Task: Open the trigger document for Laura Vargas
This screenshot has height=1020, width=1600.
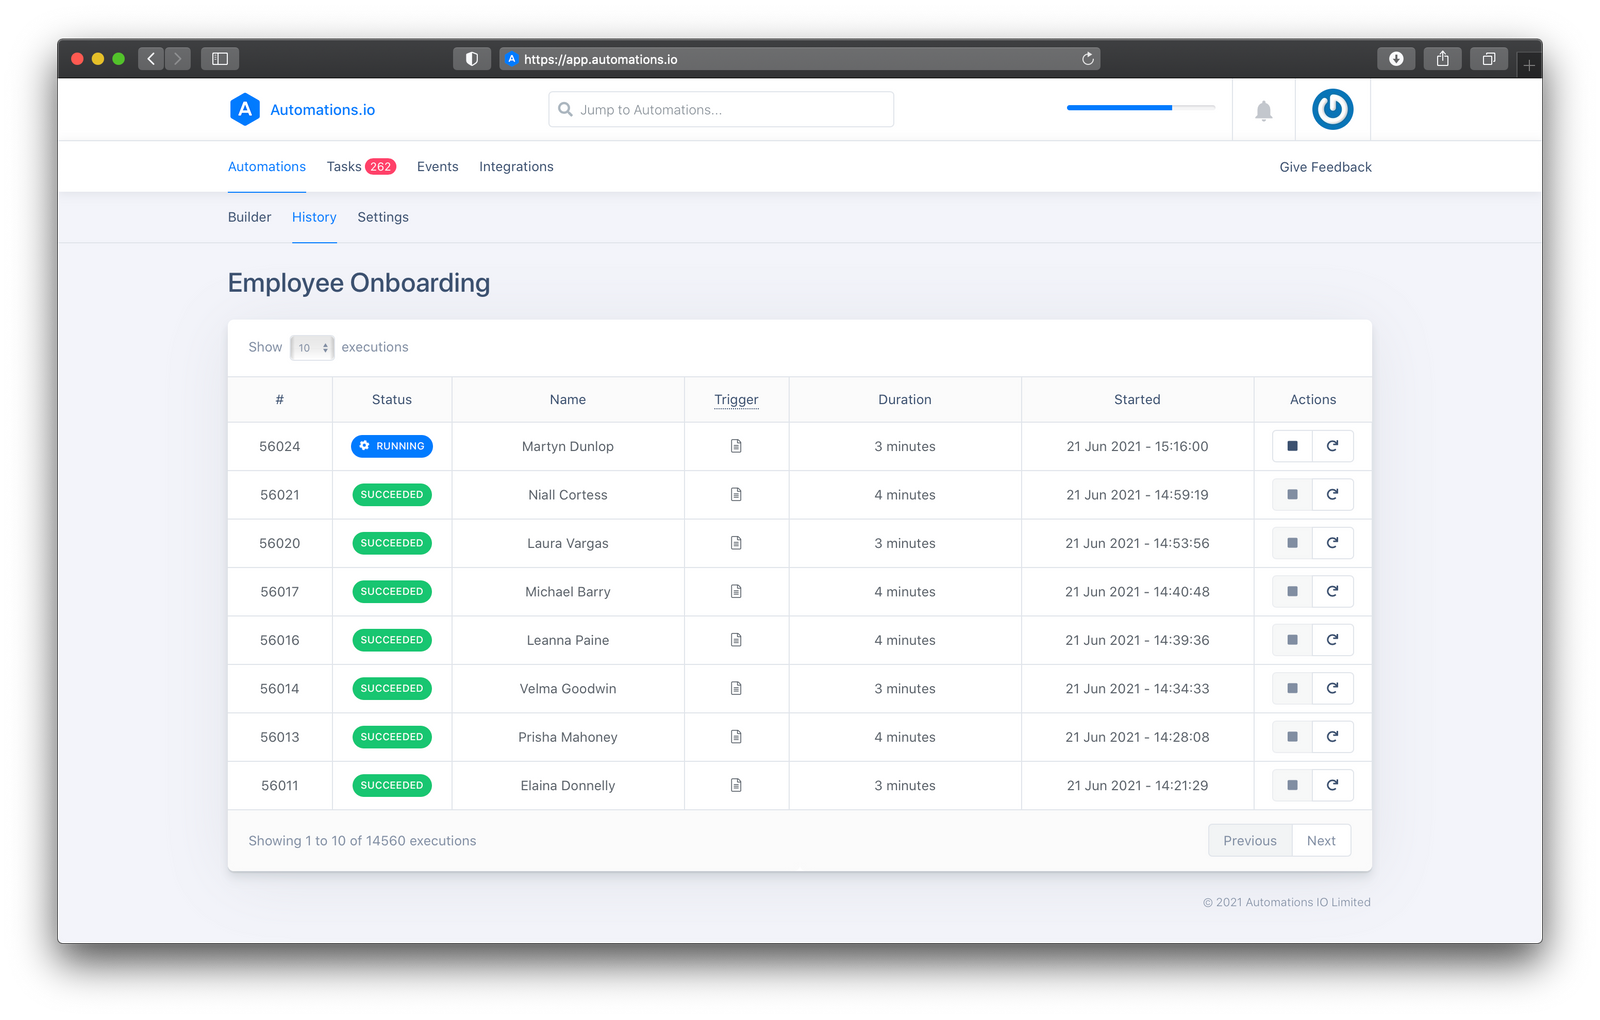Action: click(x=736, y=543)
